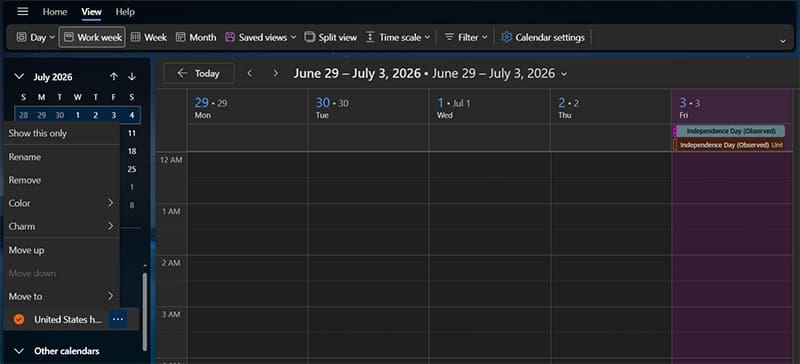Switch to the Home tab
The height and width of the screenshot is (364, 800).
(55, 12)
